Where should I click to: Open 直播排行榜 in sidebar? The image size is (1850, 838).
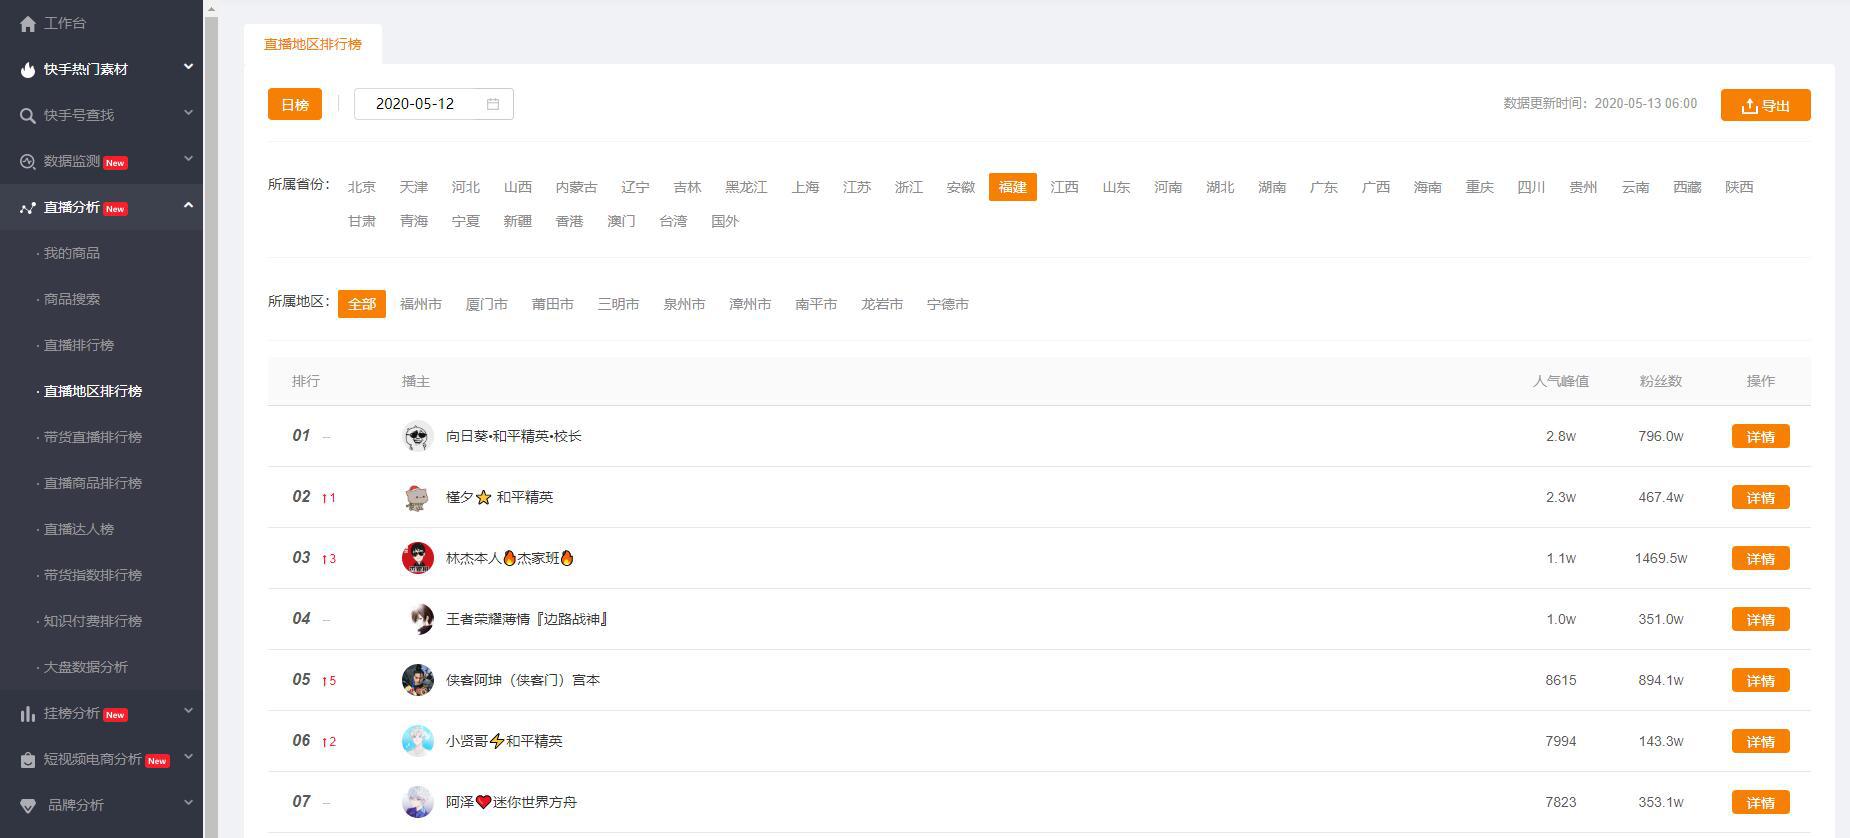pos(79,345)
